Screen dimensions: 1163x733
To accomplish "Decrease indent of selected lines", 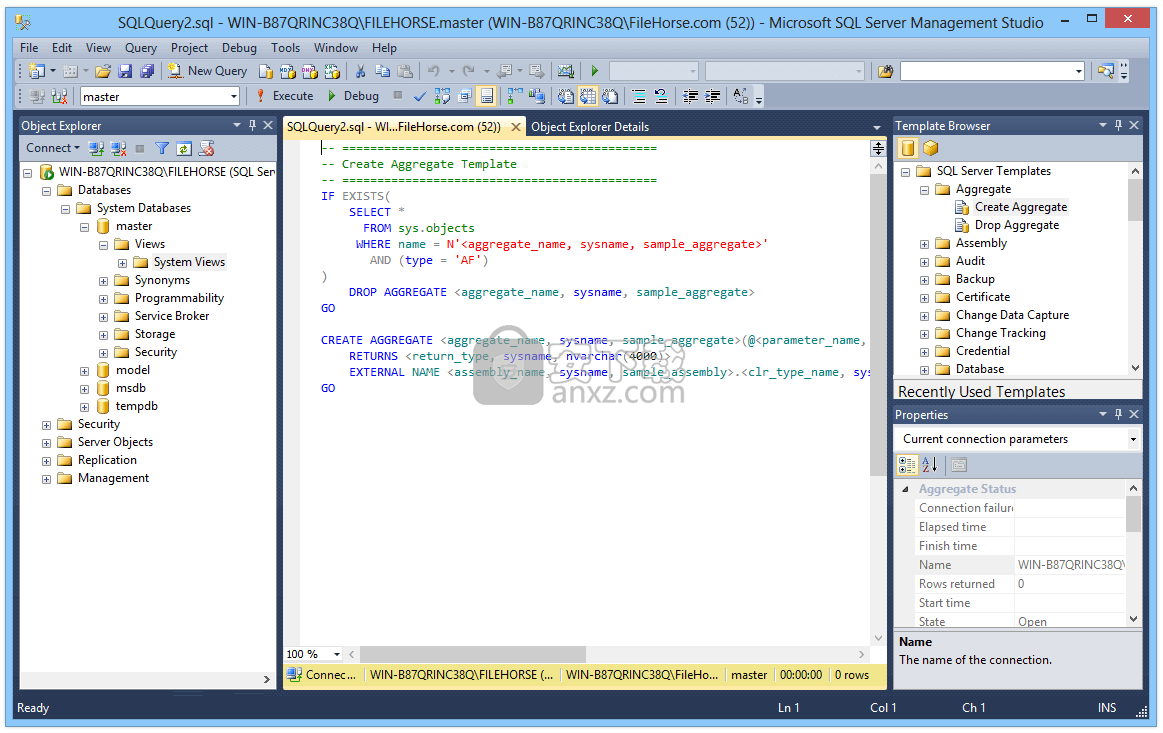I will [691, 96].
